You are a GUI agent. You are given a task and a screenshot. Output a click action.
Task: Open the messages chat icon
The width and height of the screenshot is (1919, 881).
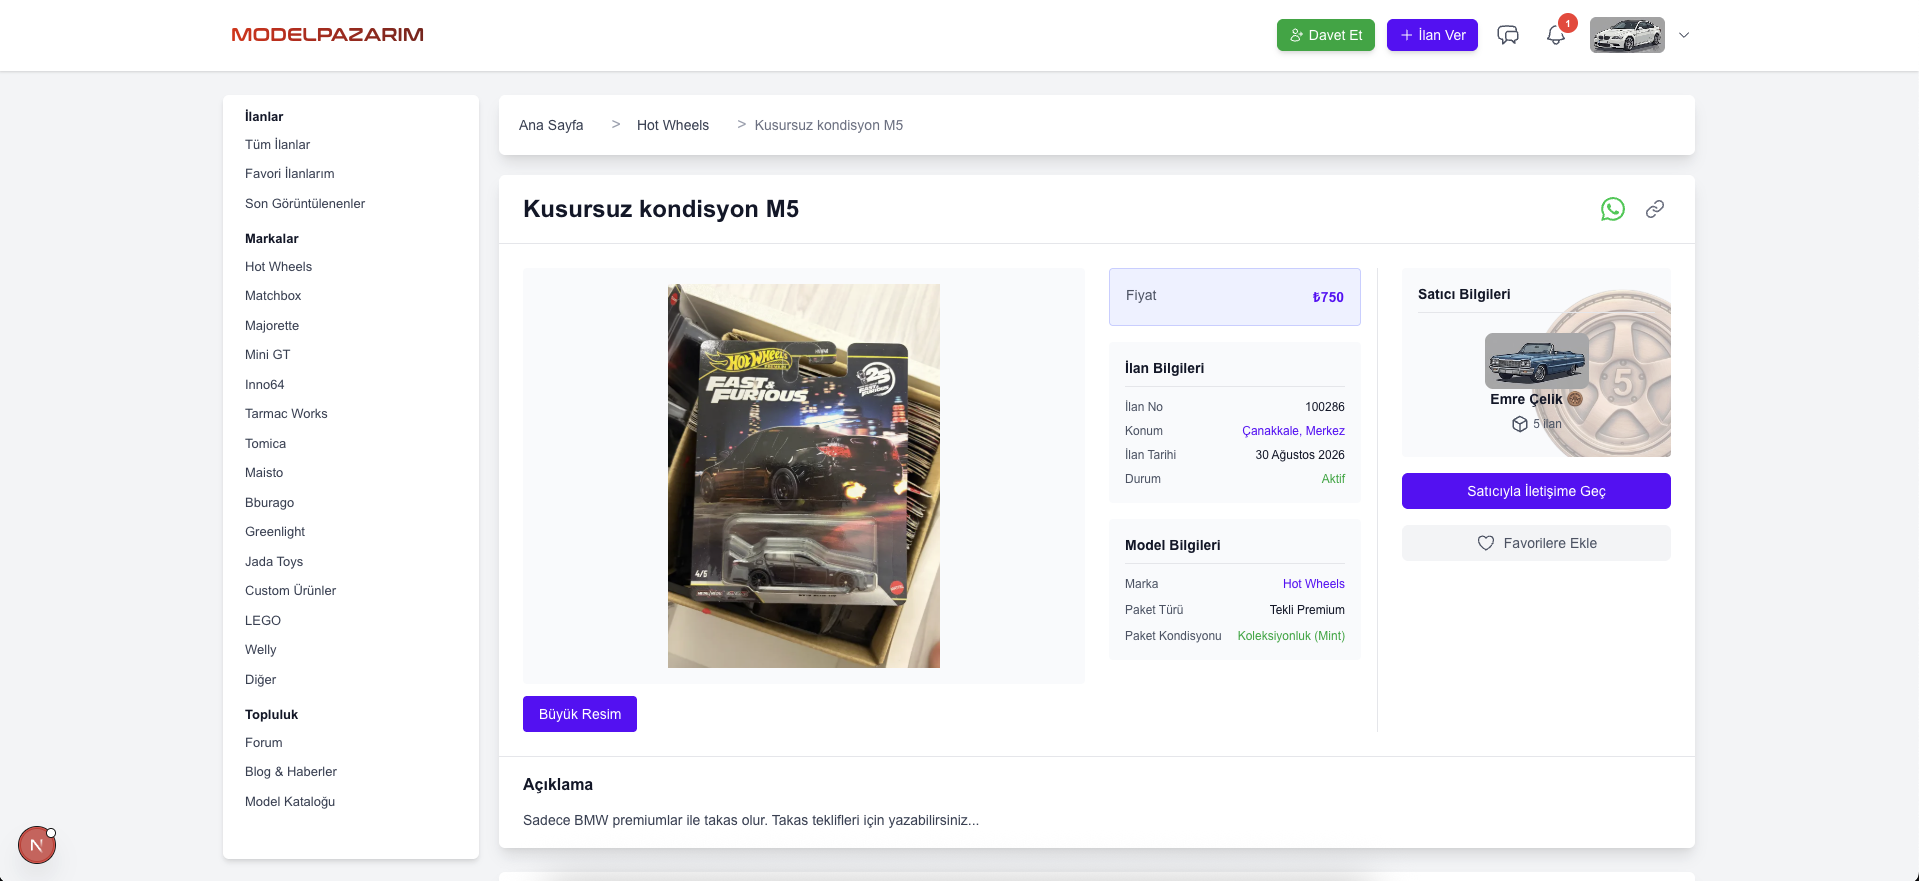pyautogui.click(x=1508, y=35)
